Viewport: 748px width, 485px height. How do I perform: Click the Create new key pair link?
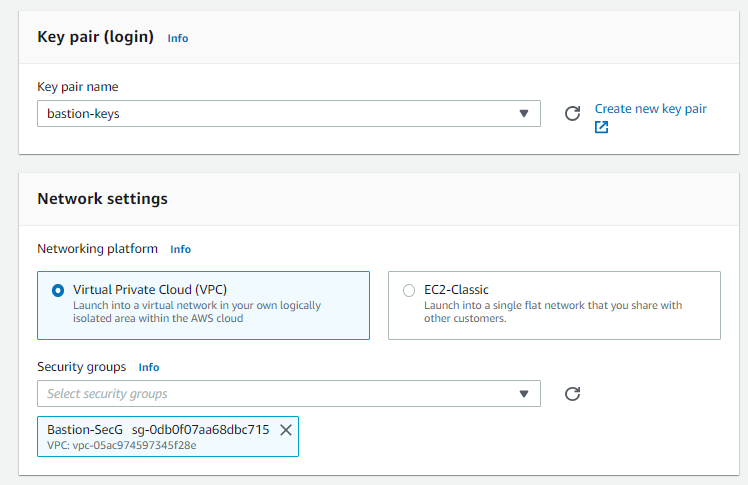(x=650, y=109)
